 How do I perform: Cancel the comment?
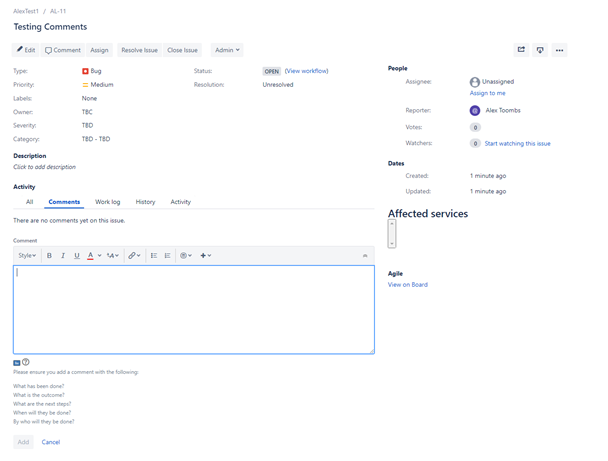pos(51,442)
